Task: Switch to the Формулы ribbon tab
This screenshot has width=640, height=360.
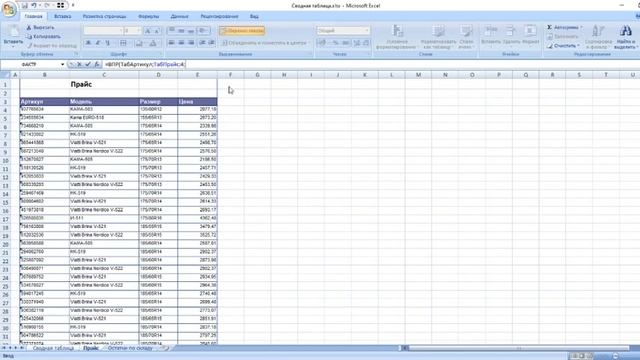Action: coord(149,16)
